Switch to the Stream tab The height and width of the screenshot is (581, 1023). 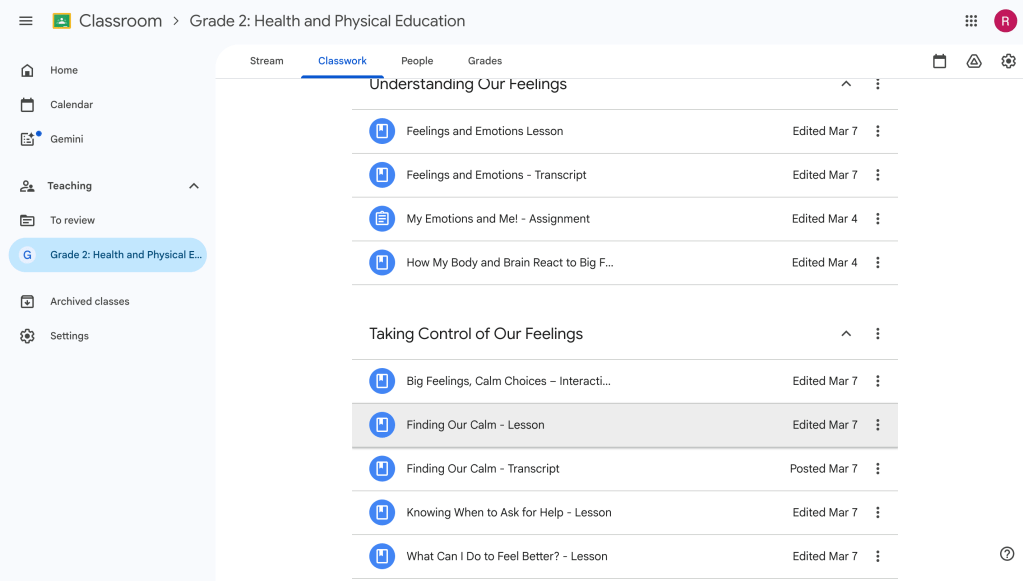267,61
